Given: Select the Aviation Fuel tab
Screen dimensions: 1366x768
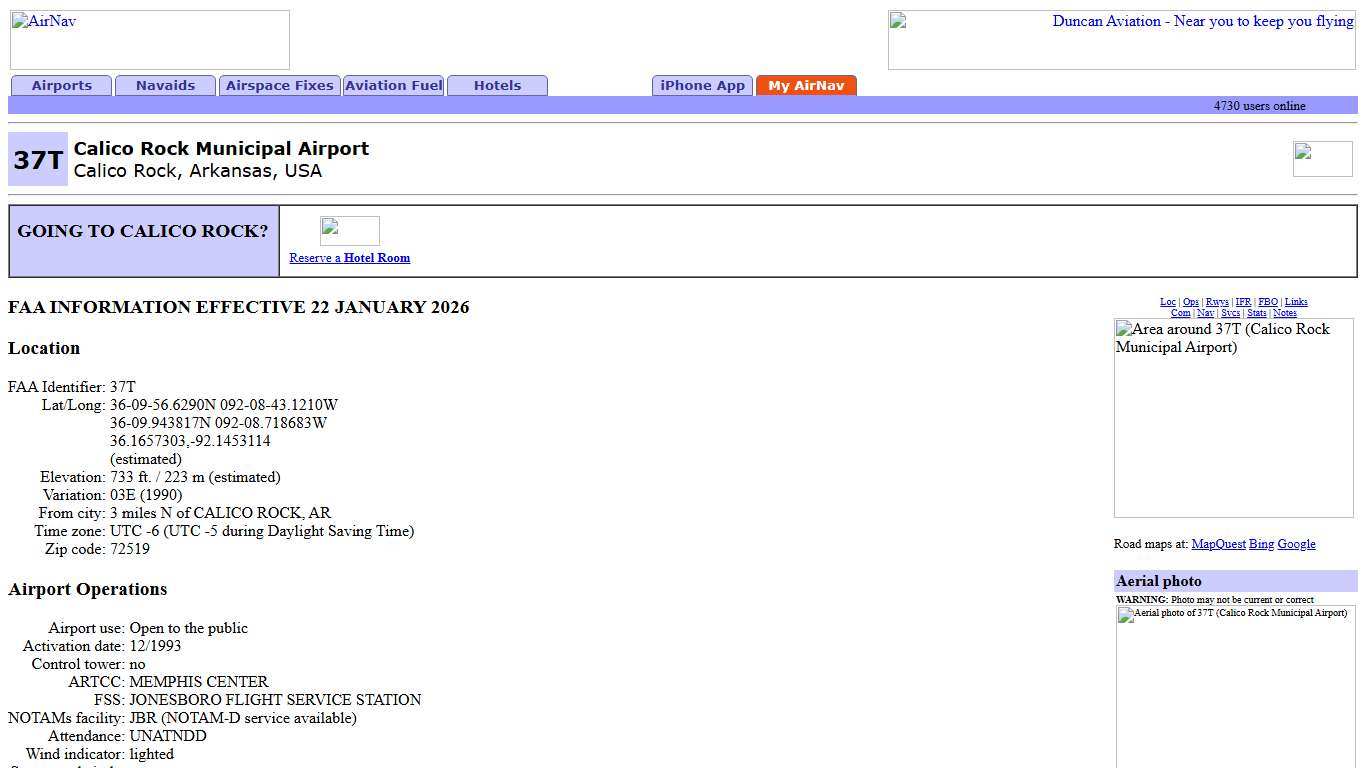Looking at the screenshot, I should [393, 86].
